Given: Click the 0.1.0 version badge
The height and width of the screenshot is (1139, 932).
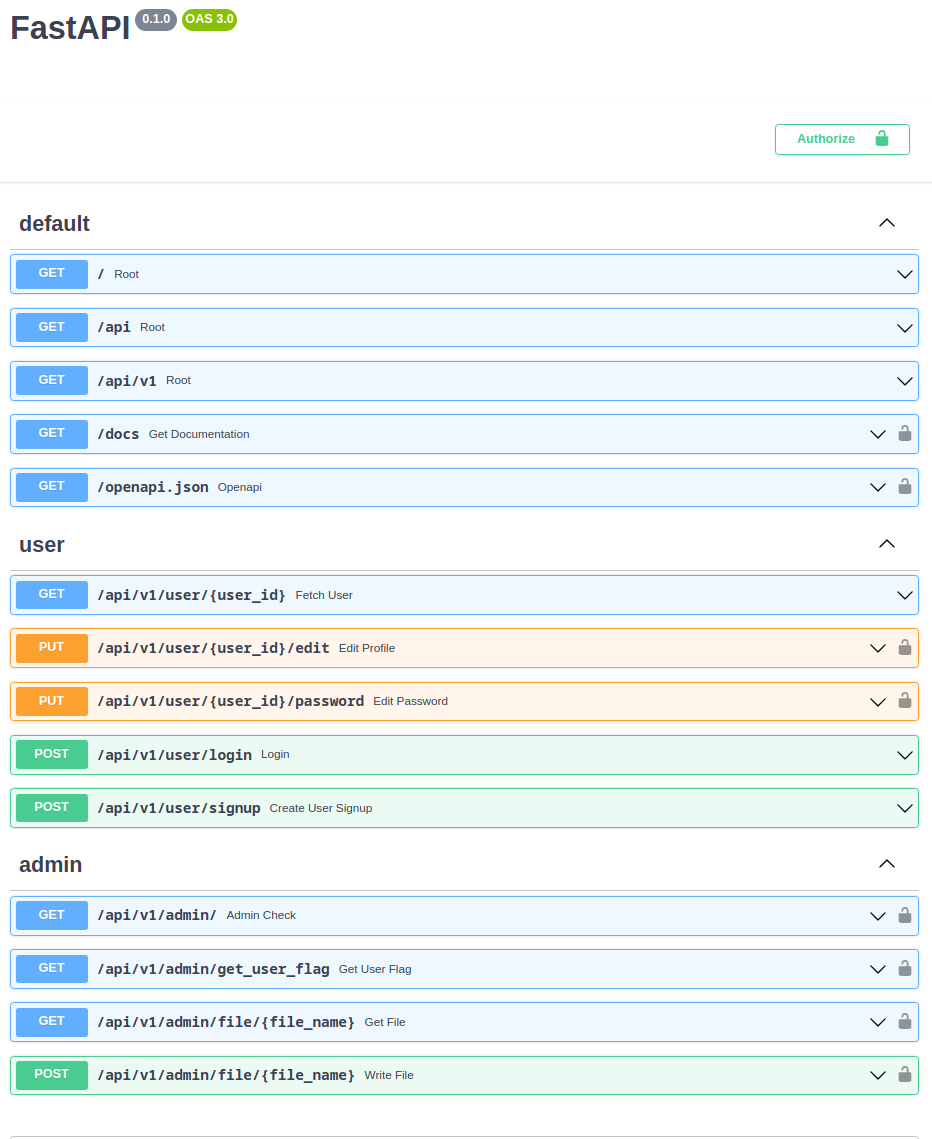Looking at the screenshot, I should (x=156, y=19).
